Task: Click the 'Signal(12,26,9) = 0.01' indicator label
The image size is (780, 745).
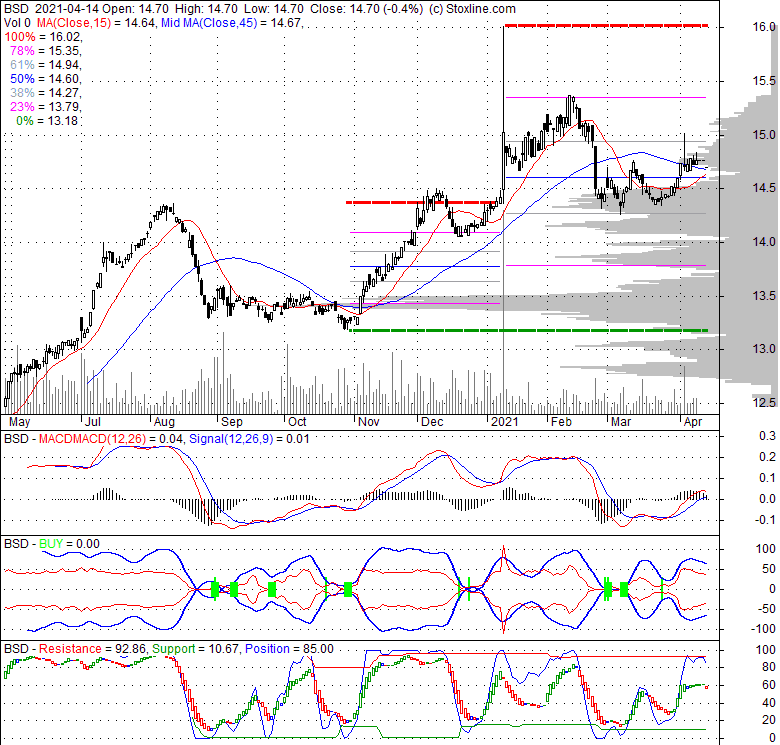Action: [x=249, y=439]
